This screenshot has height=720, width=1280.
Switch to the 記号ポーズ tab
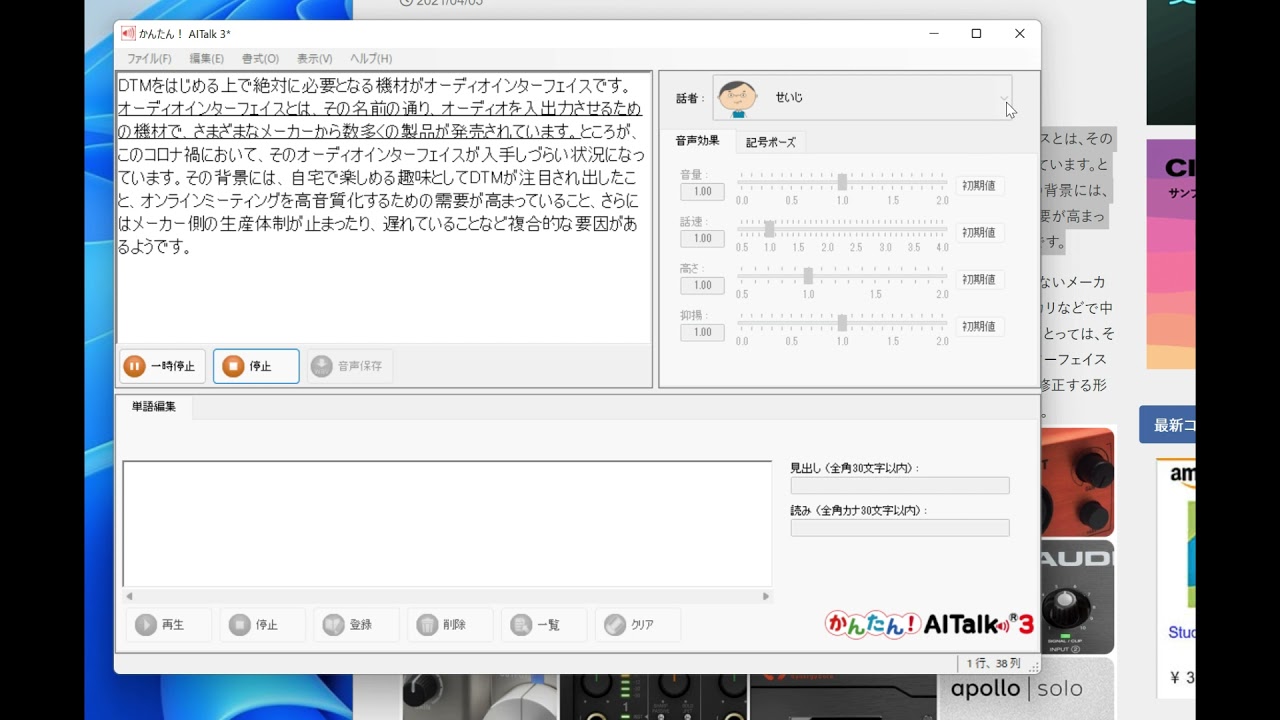click(771, 142)
